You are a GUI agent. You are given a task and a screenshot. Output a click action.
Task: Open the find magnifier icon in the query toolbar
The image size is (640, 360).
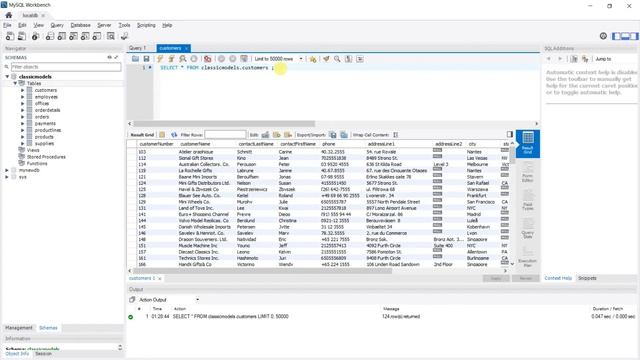point(337,59)
